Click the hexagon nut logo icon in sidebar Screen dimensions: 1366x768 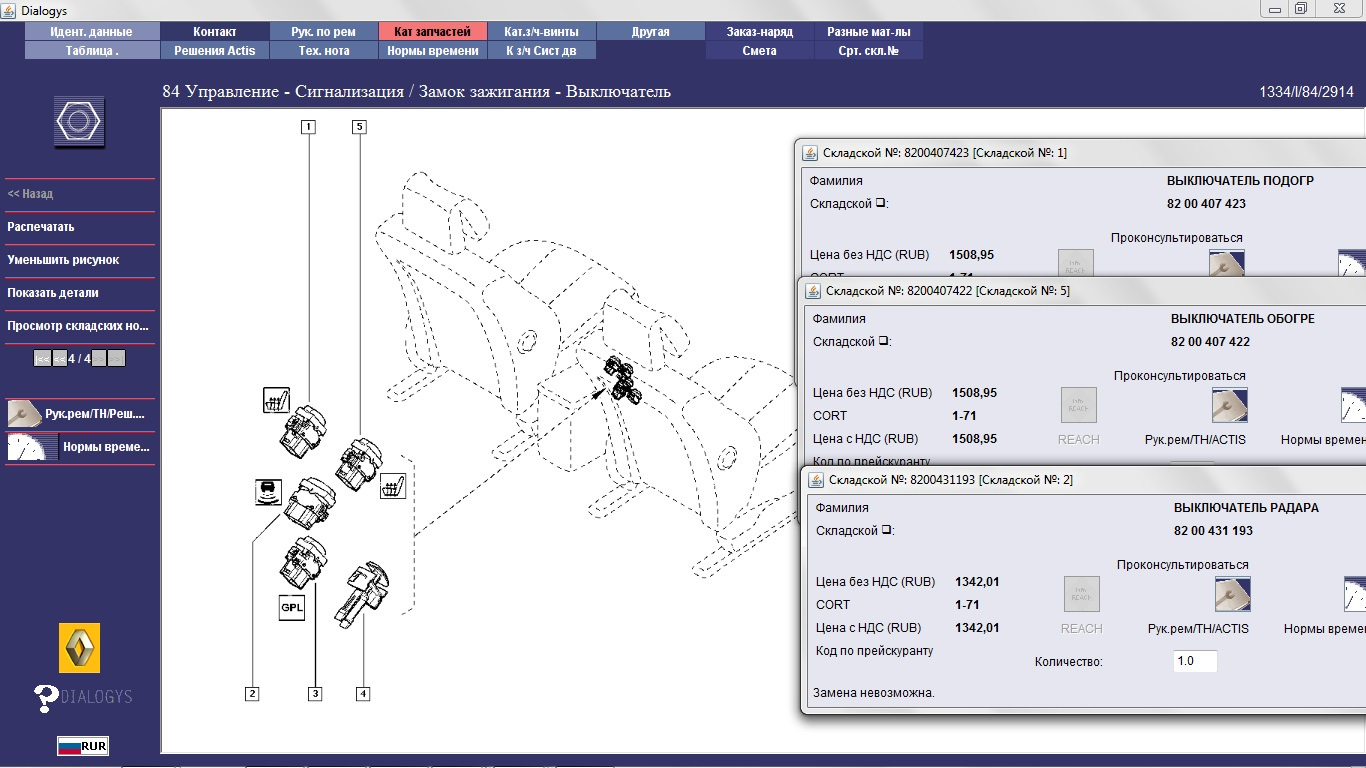pos(79,123)
